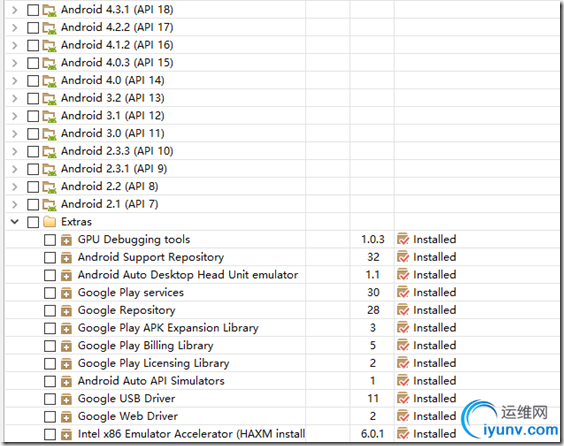This screenshot has height=446, width=564.
Task: Check the Android 2.3.3 (API 10) checkbox
Action: pos(33,151)
